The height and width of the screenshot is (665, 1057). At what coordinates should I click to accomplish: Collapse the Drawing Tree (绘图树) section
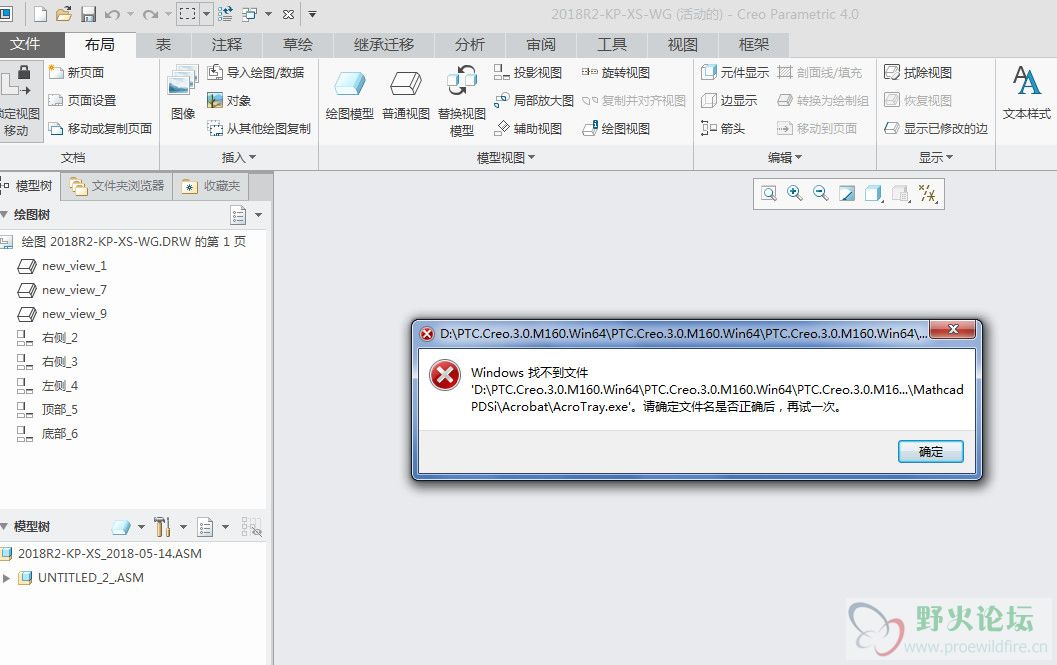(4, 215)
